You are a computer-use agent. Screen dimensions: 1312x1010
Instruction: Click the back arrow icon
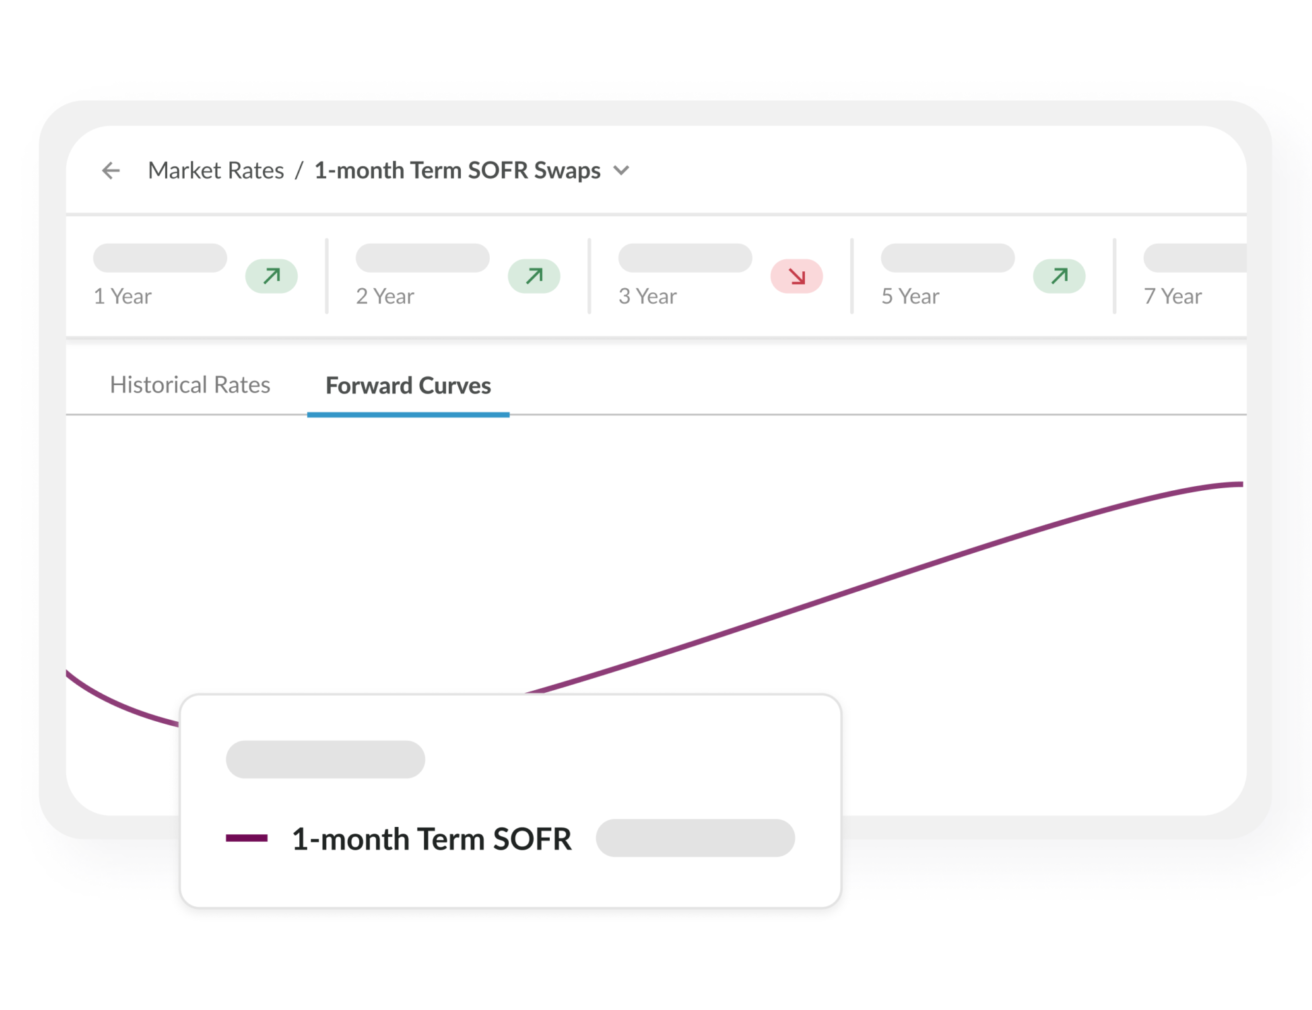click(x=111, y=171)
